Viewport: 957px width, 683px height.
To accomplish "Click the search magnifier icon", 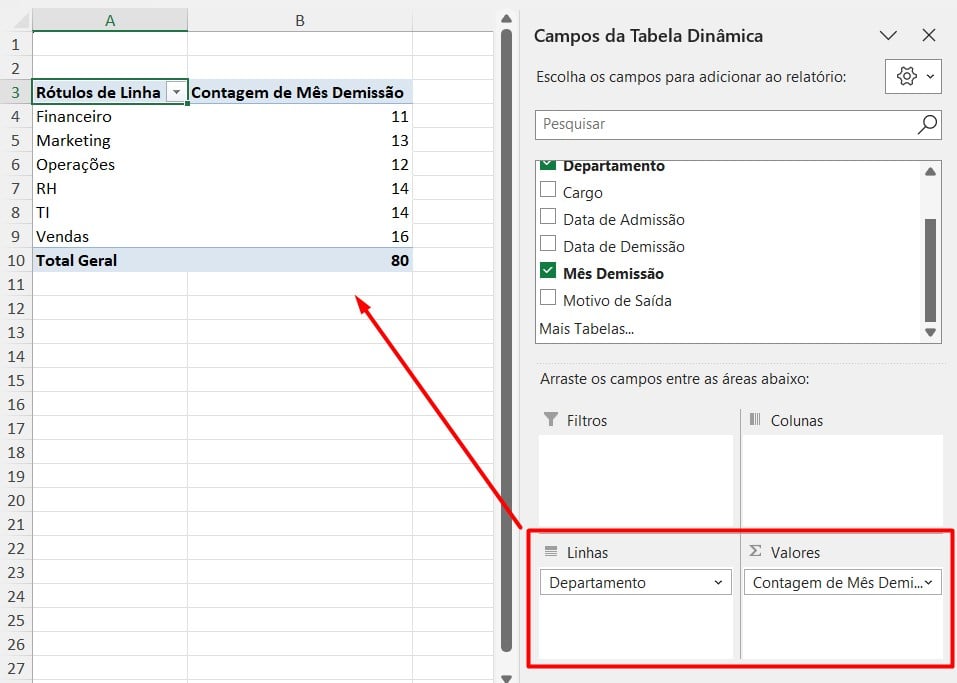I will point(926,124).
